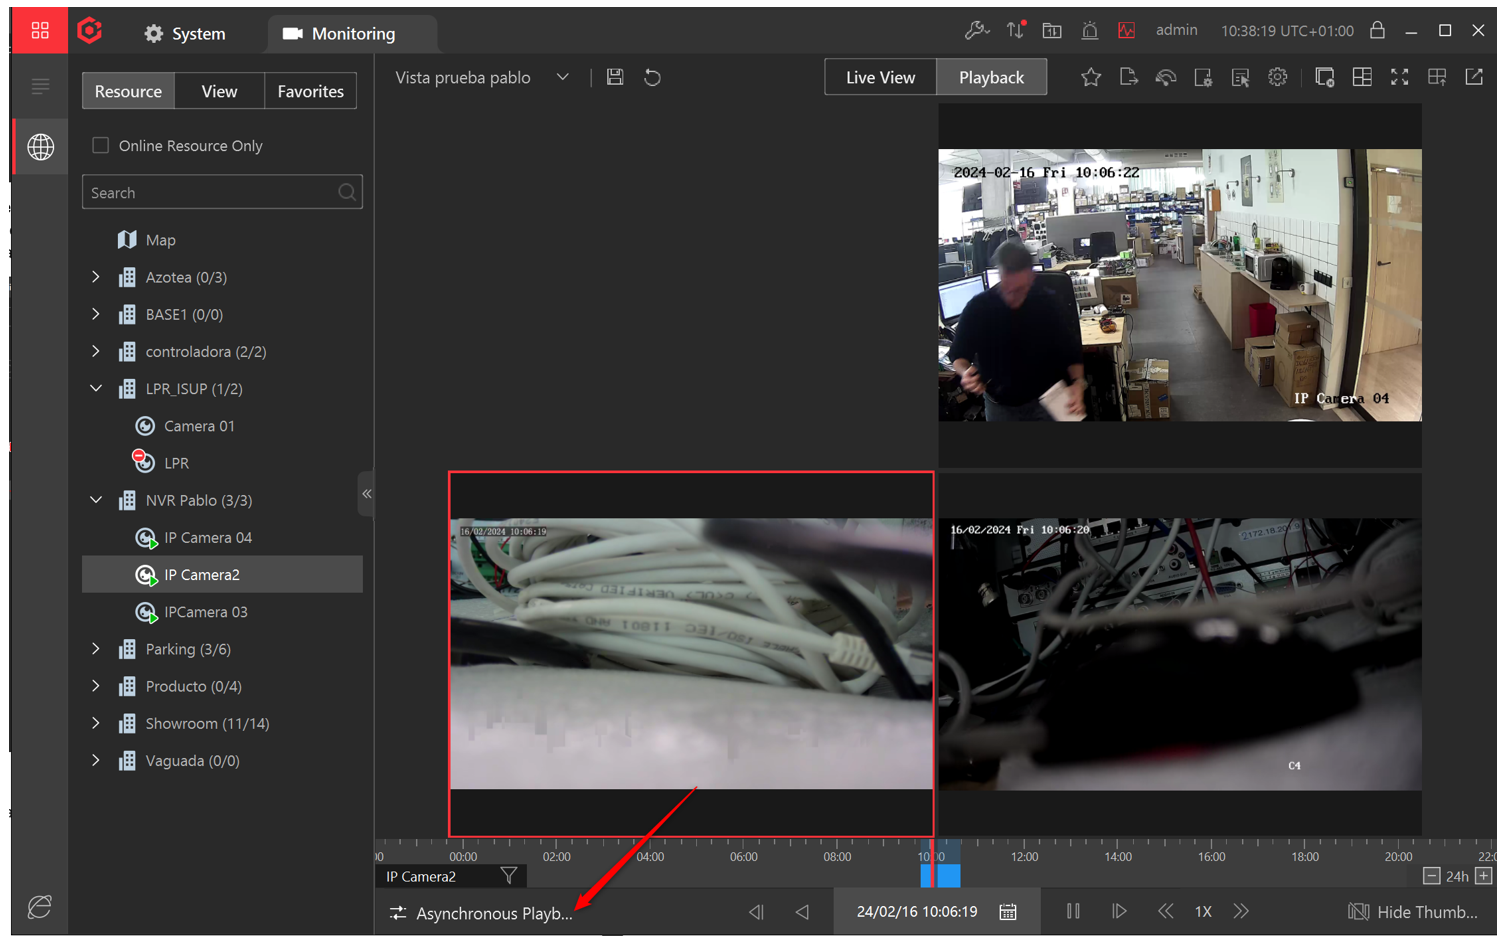
Task: Click the full screen expand icon
Action: (1399, 77)
